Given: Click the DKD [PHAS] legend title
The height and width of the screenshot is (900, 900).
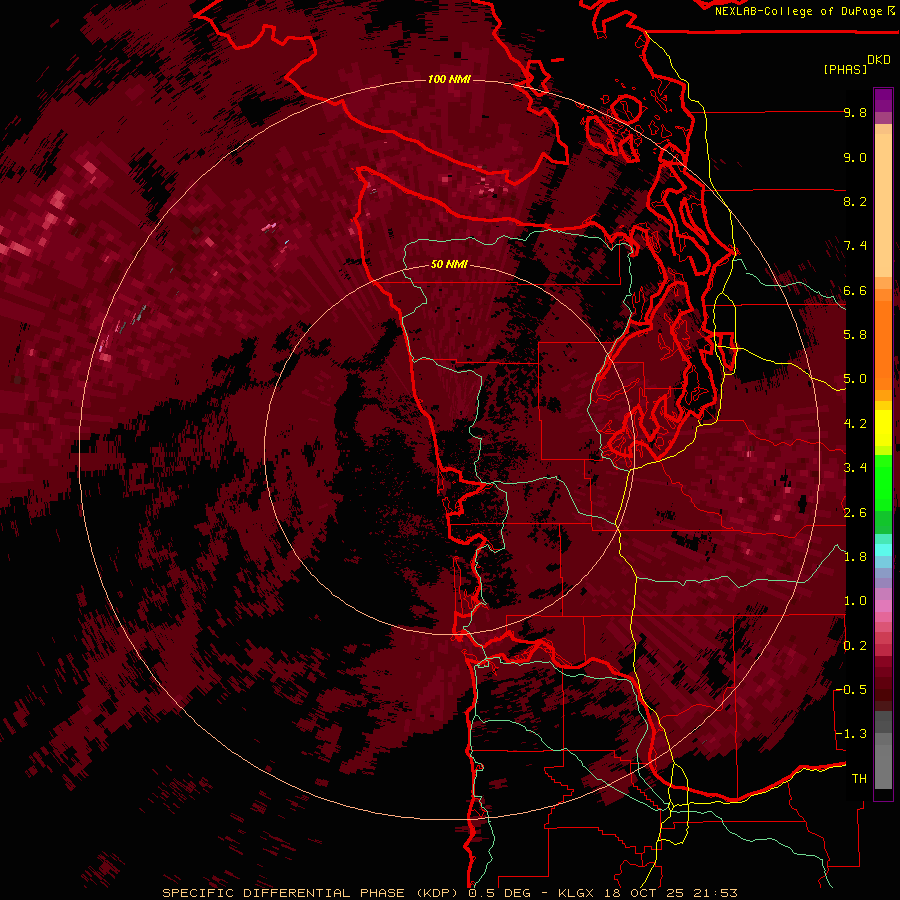Looking at the screenshot, I should 858,64.
